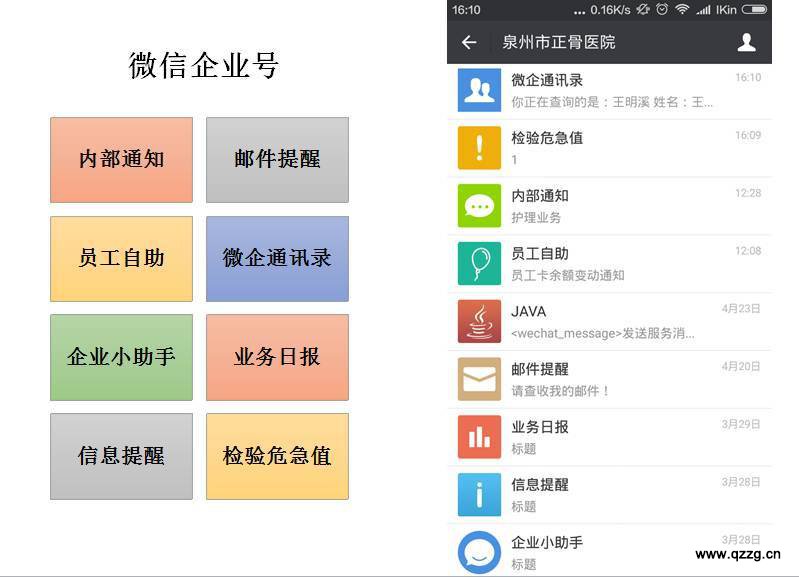Screen dimensions: 799x577
Task: Open the 信息提醒 list entry title
Action: (540, 485)
